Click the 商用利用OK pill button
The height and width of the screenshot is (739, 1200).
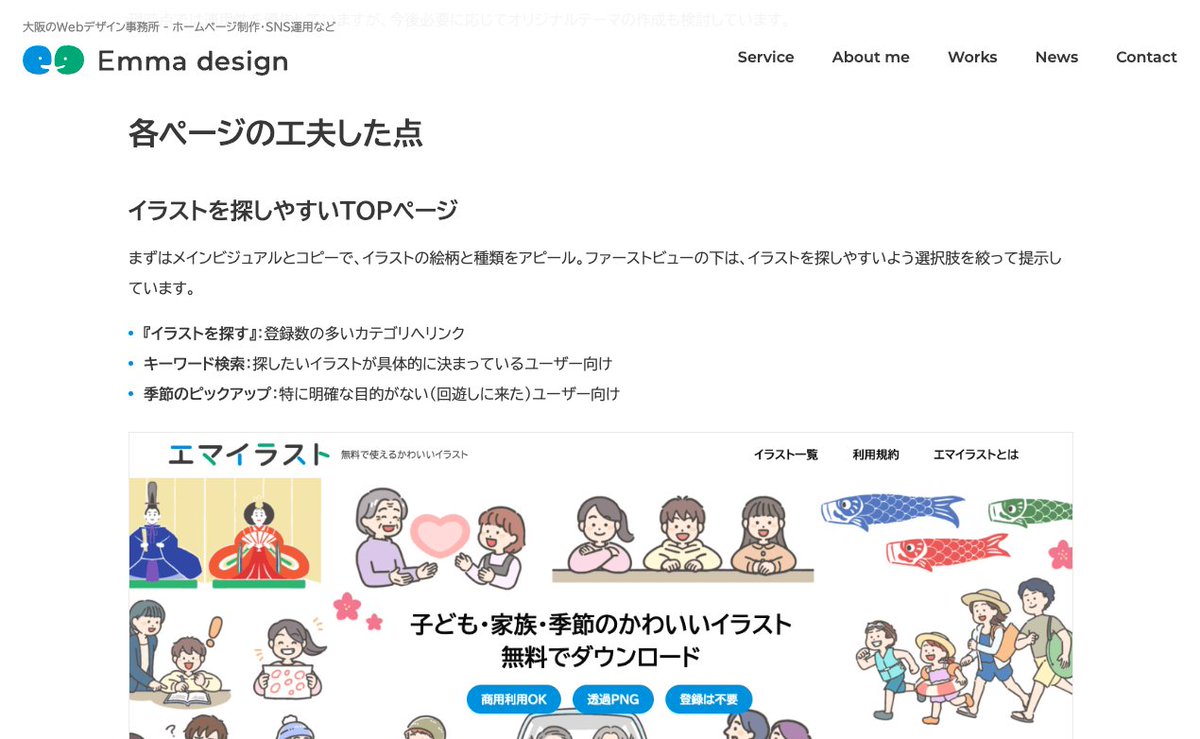(x=514, y=699)
